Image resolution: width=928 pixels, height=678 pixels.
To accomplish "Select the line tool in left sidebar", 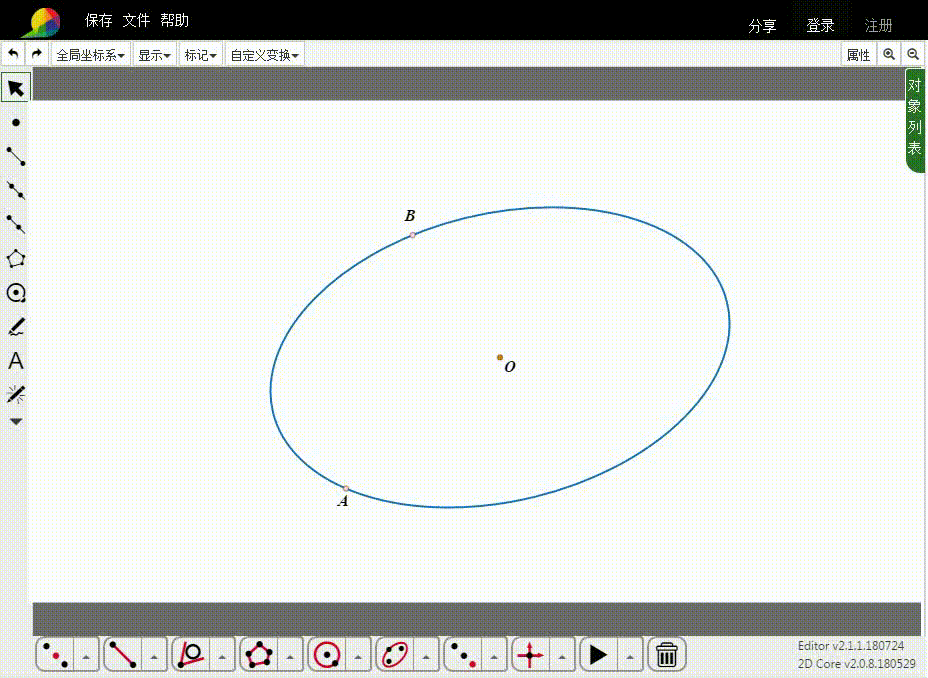I will (x=16, y=191).
